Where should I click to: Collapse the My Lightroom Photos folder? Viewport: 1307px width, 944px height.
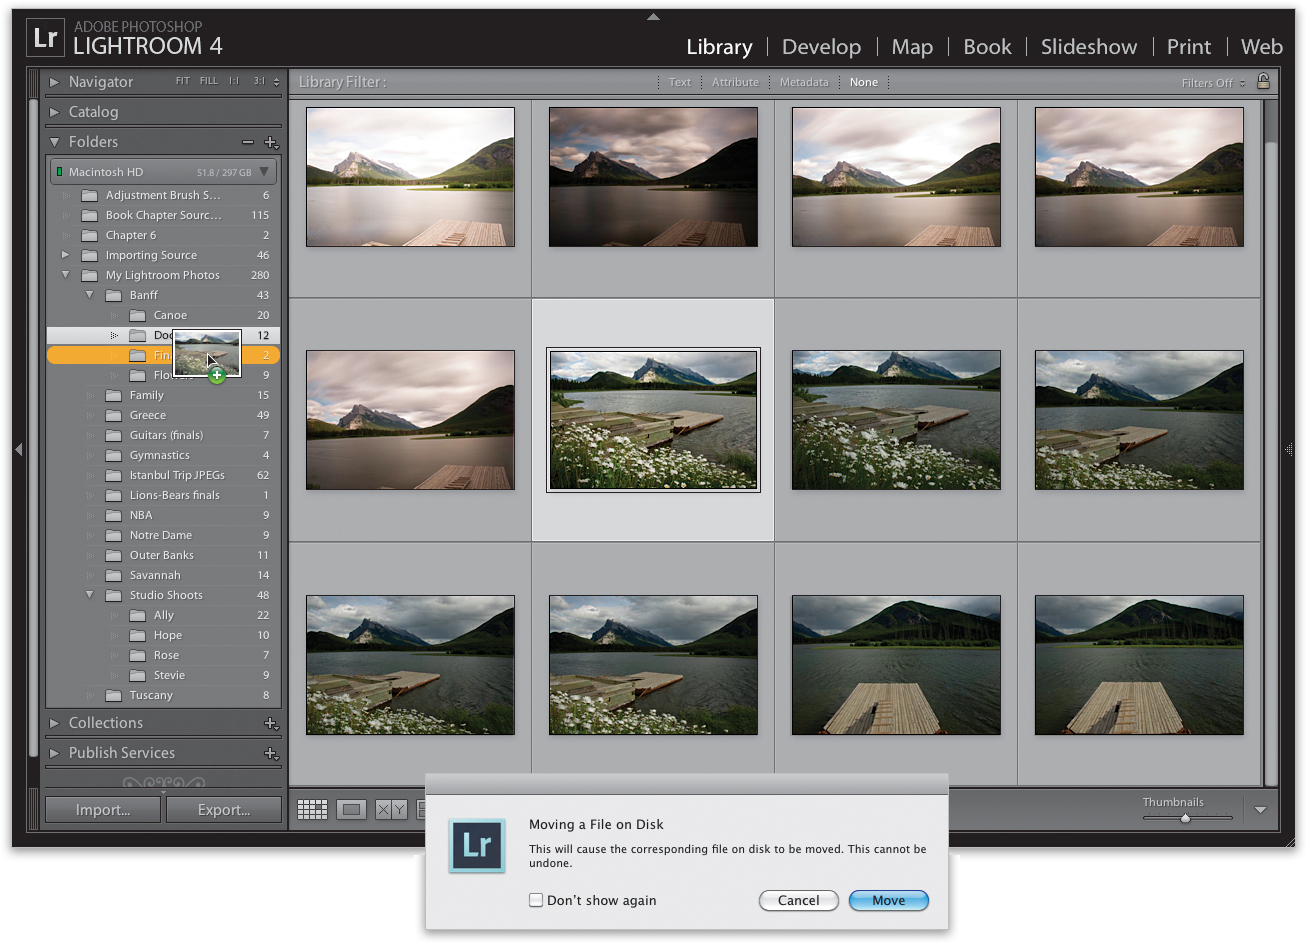coord(66,275)
